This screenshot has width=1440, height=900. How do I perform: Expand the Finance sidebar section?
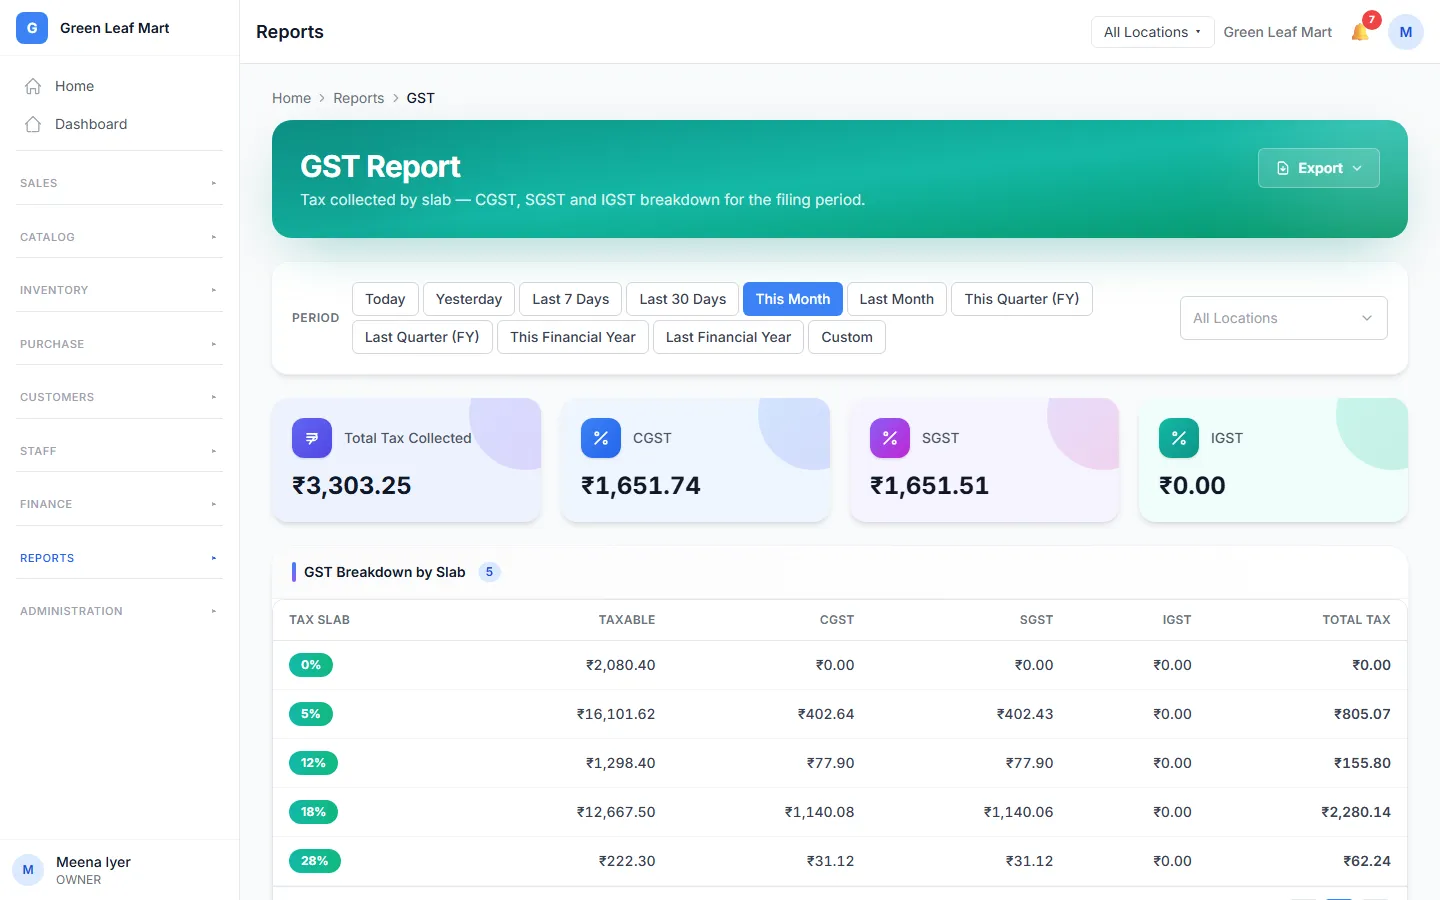point(119,504)
